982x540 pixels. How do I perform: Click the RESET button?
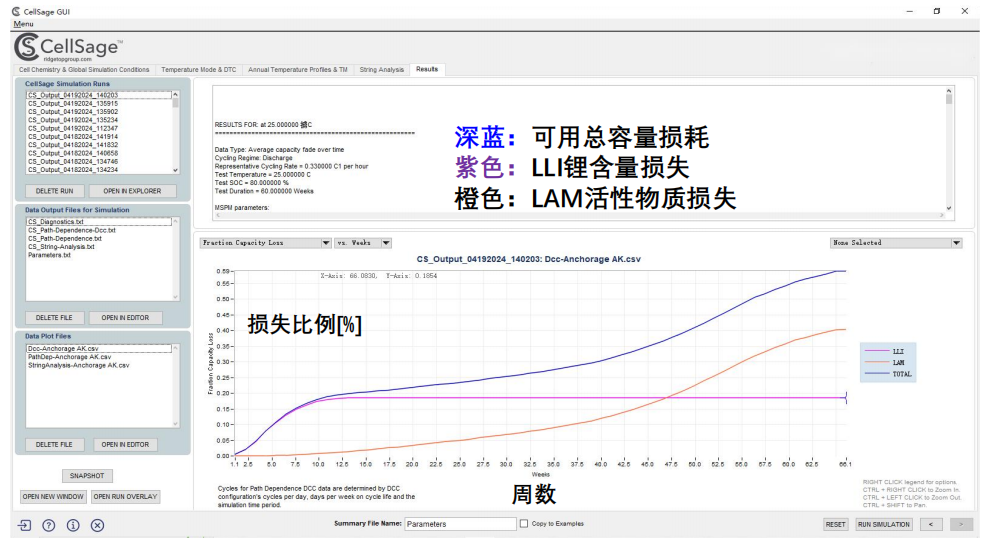835,524
